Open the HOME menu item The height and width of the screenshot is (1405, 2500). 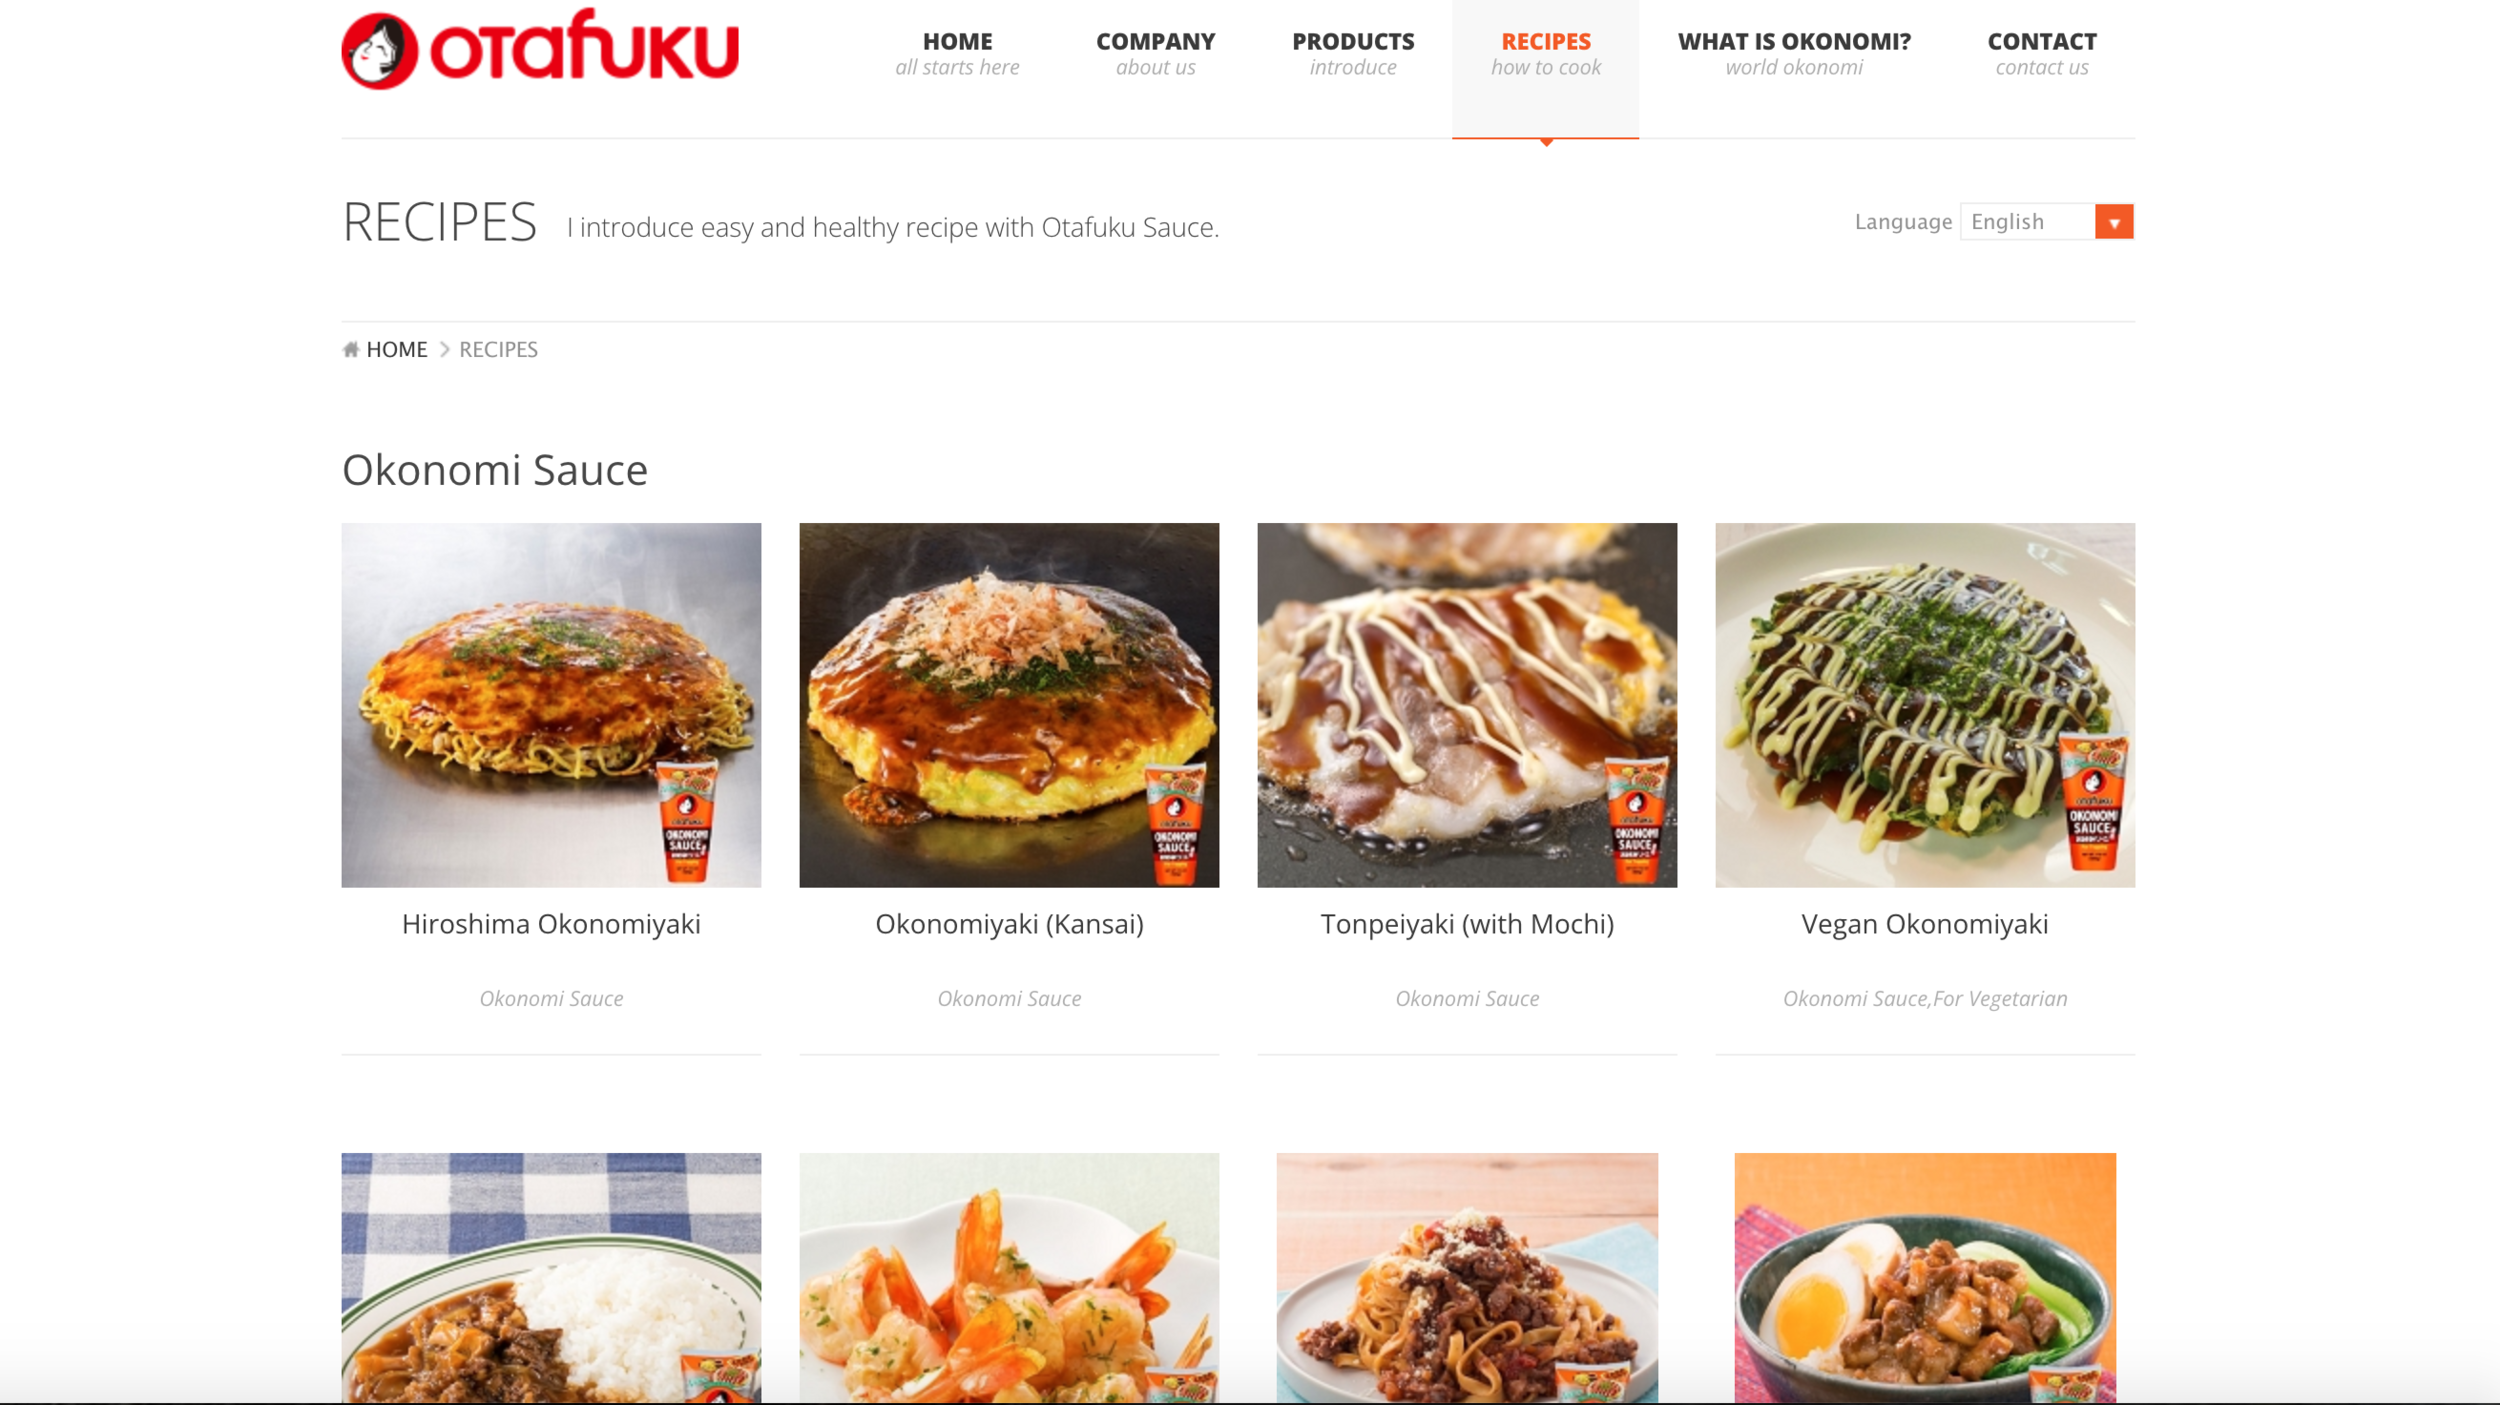pos(957,54)
